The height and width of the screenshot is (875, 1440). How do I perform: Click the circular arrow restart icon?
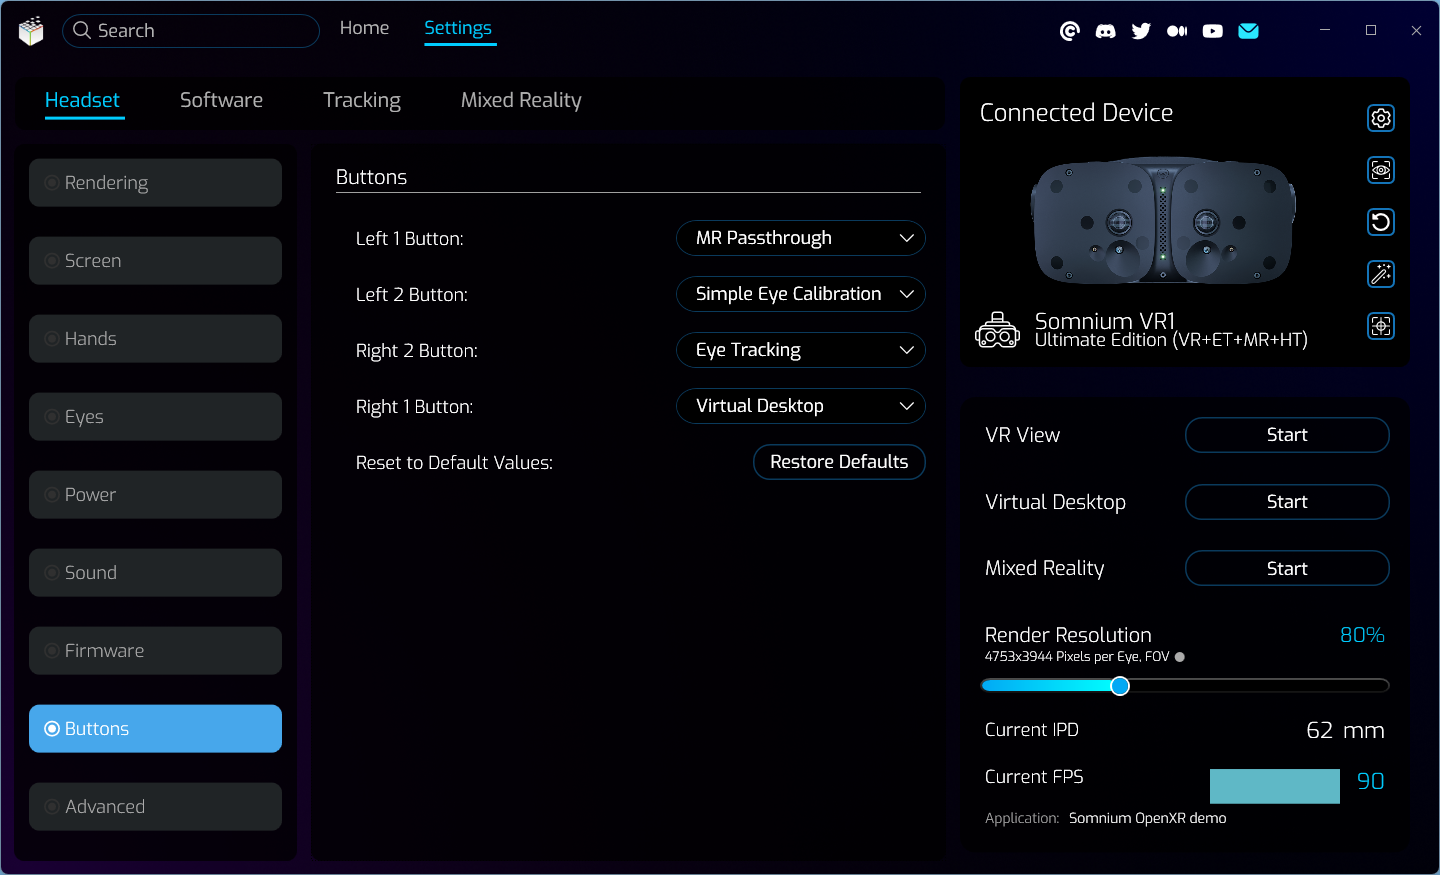pyautogui.click(x=1381, y=222)
